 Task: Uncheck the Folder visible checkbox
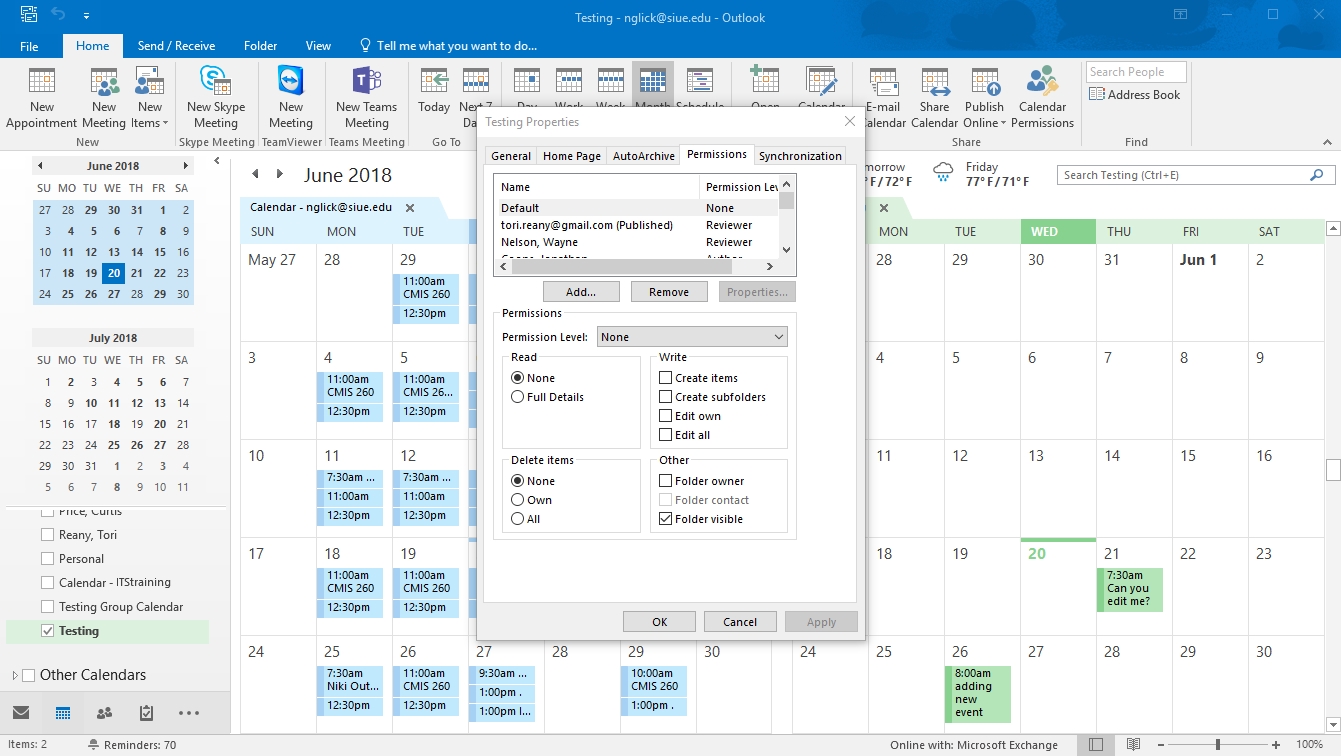(x=665, y=519)
